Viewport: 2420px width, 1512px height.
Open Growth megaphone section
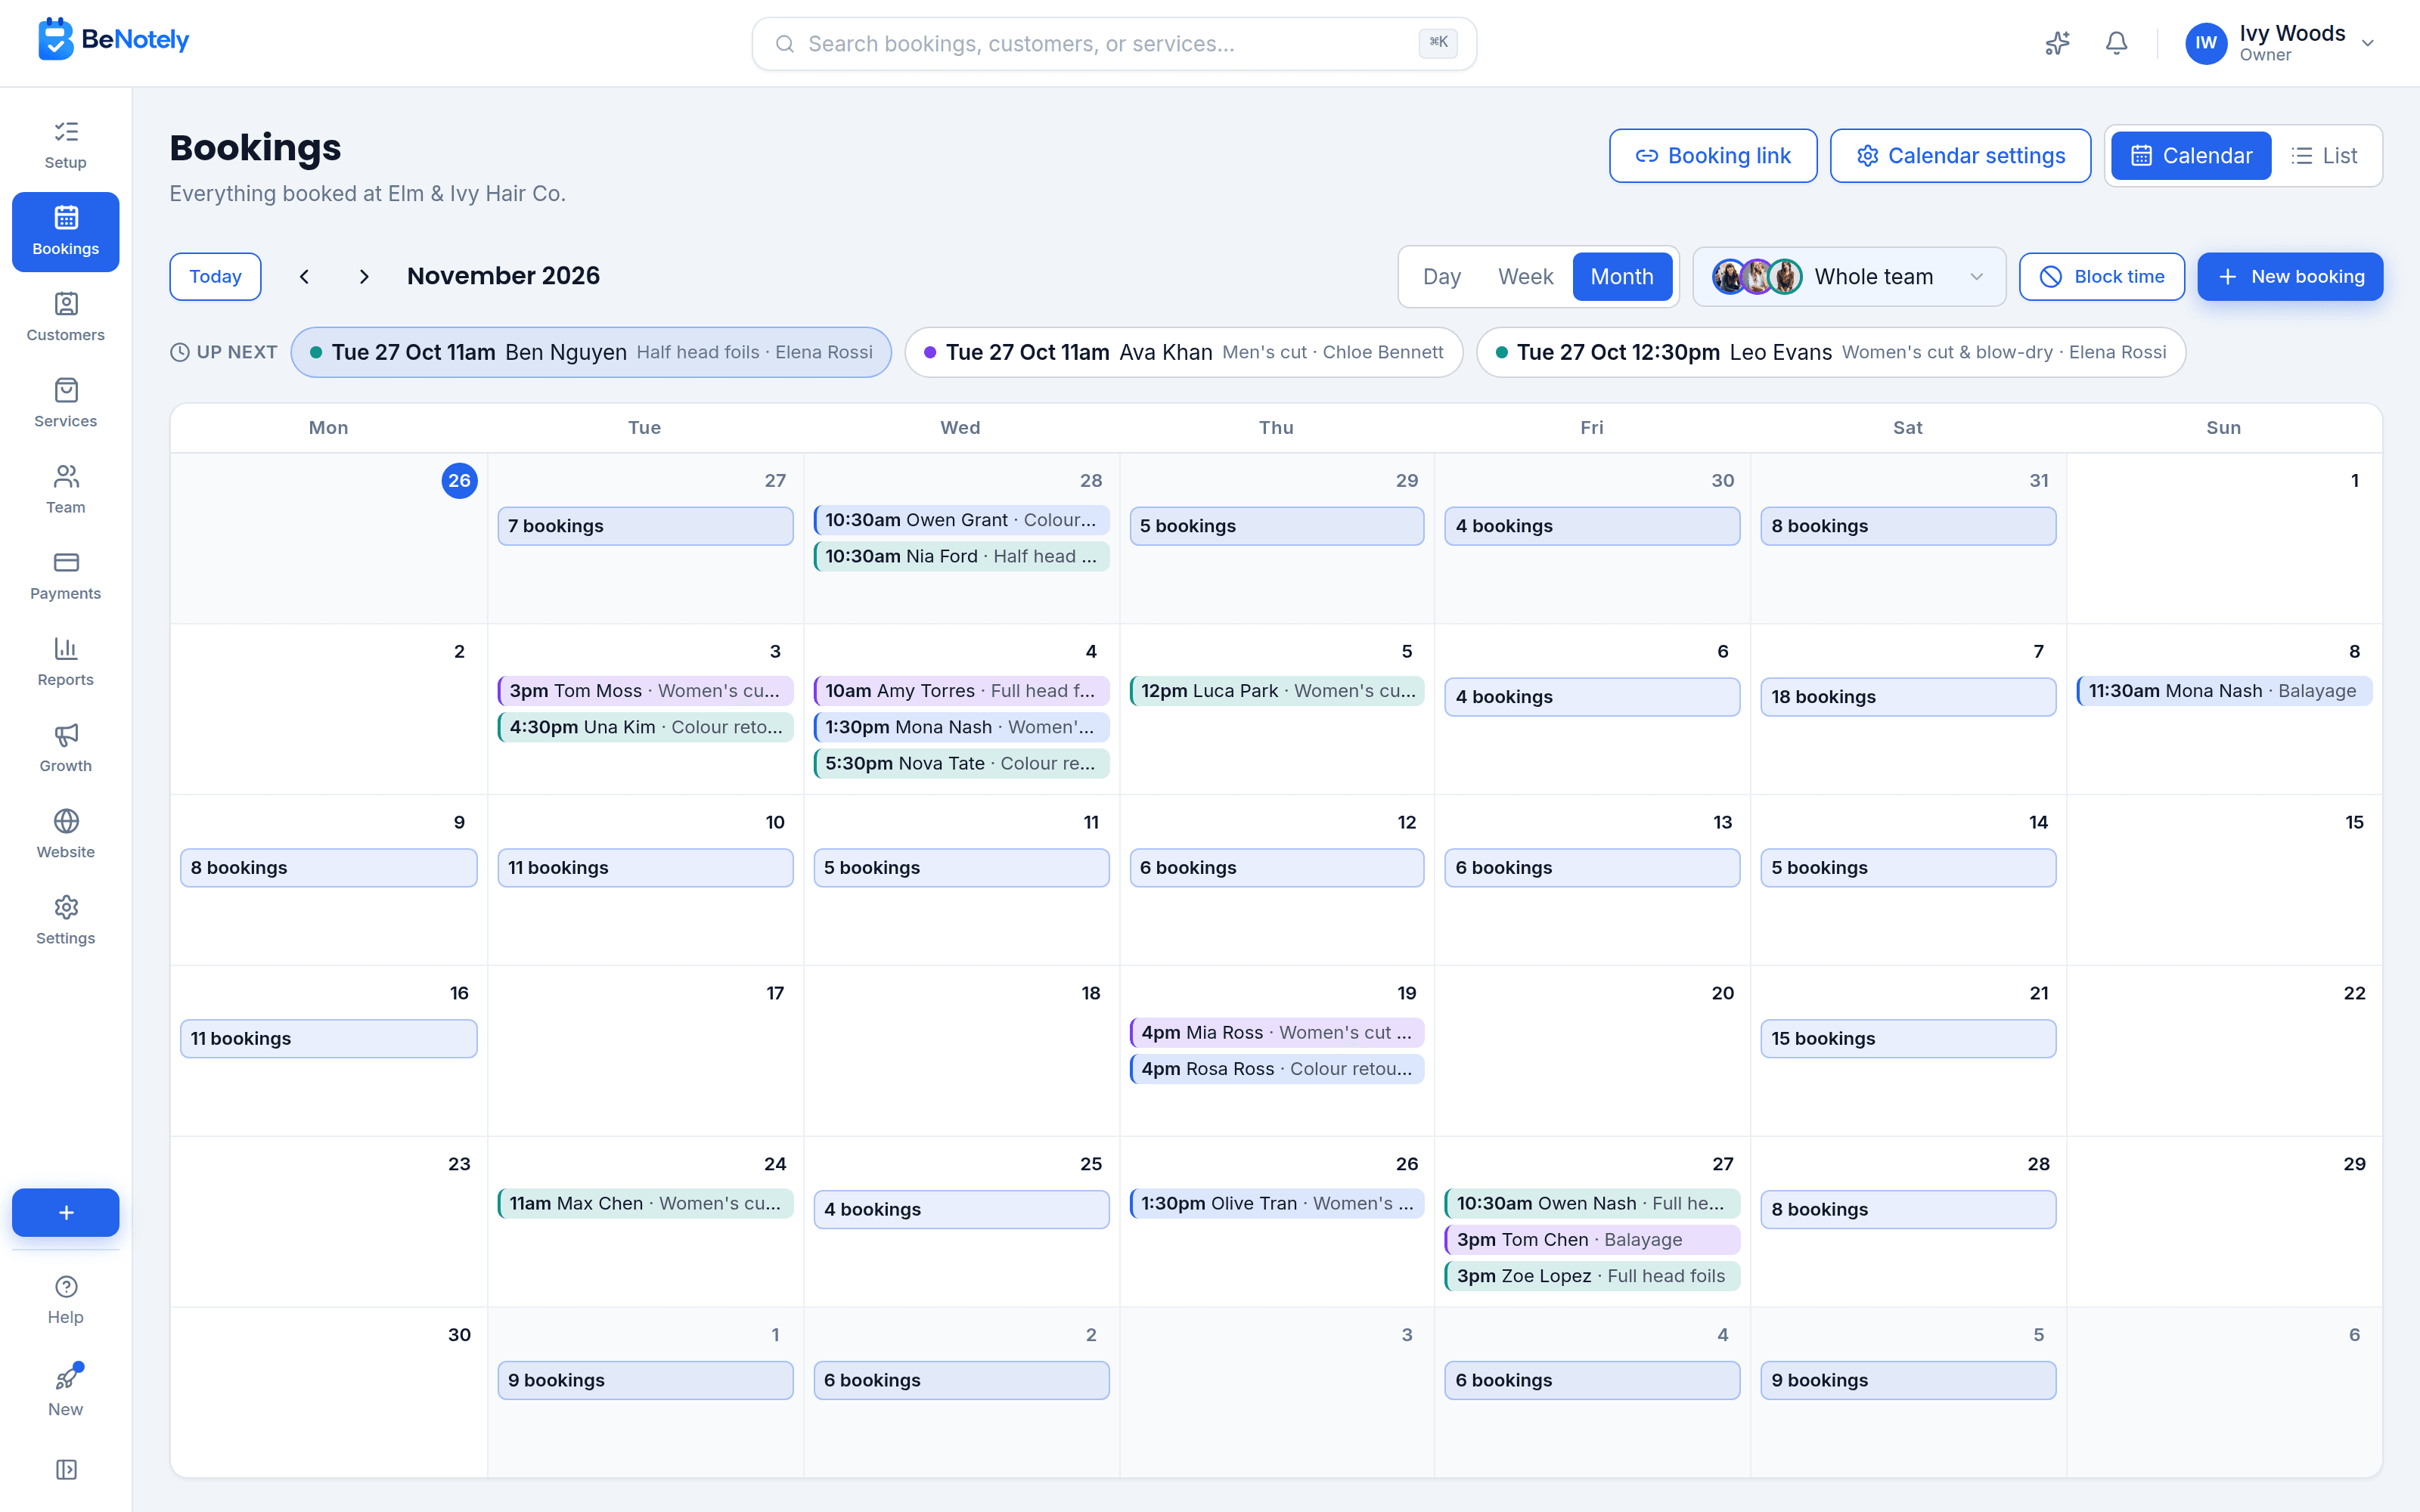click(66, 747)
